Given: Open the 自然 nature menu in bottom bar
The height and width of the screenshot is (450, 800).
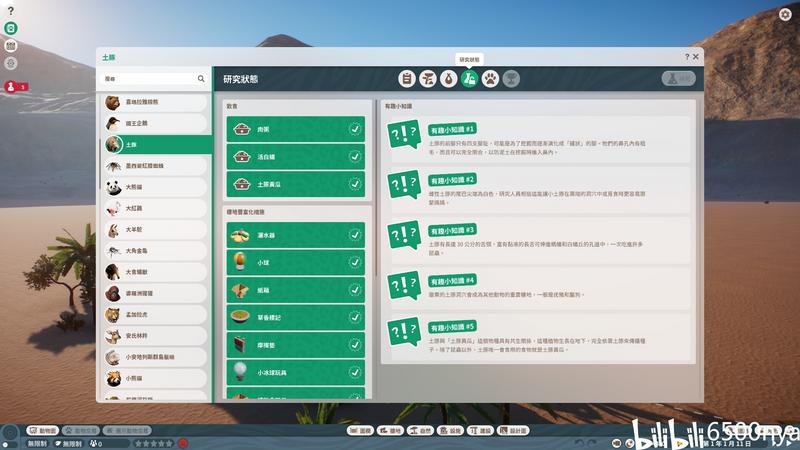Looking at the screenshot, I should (420, 431).
